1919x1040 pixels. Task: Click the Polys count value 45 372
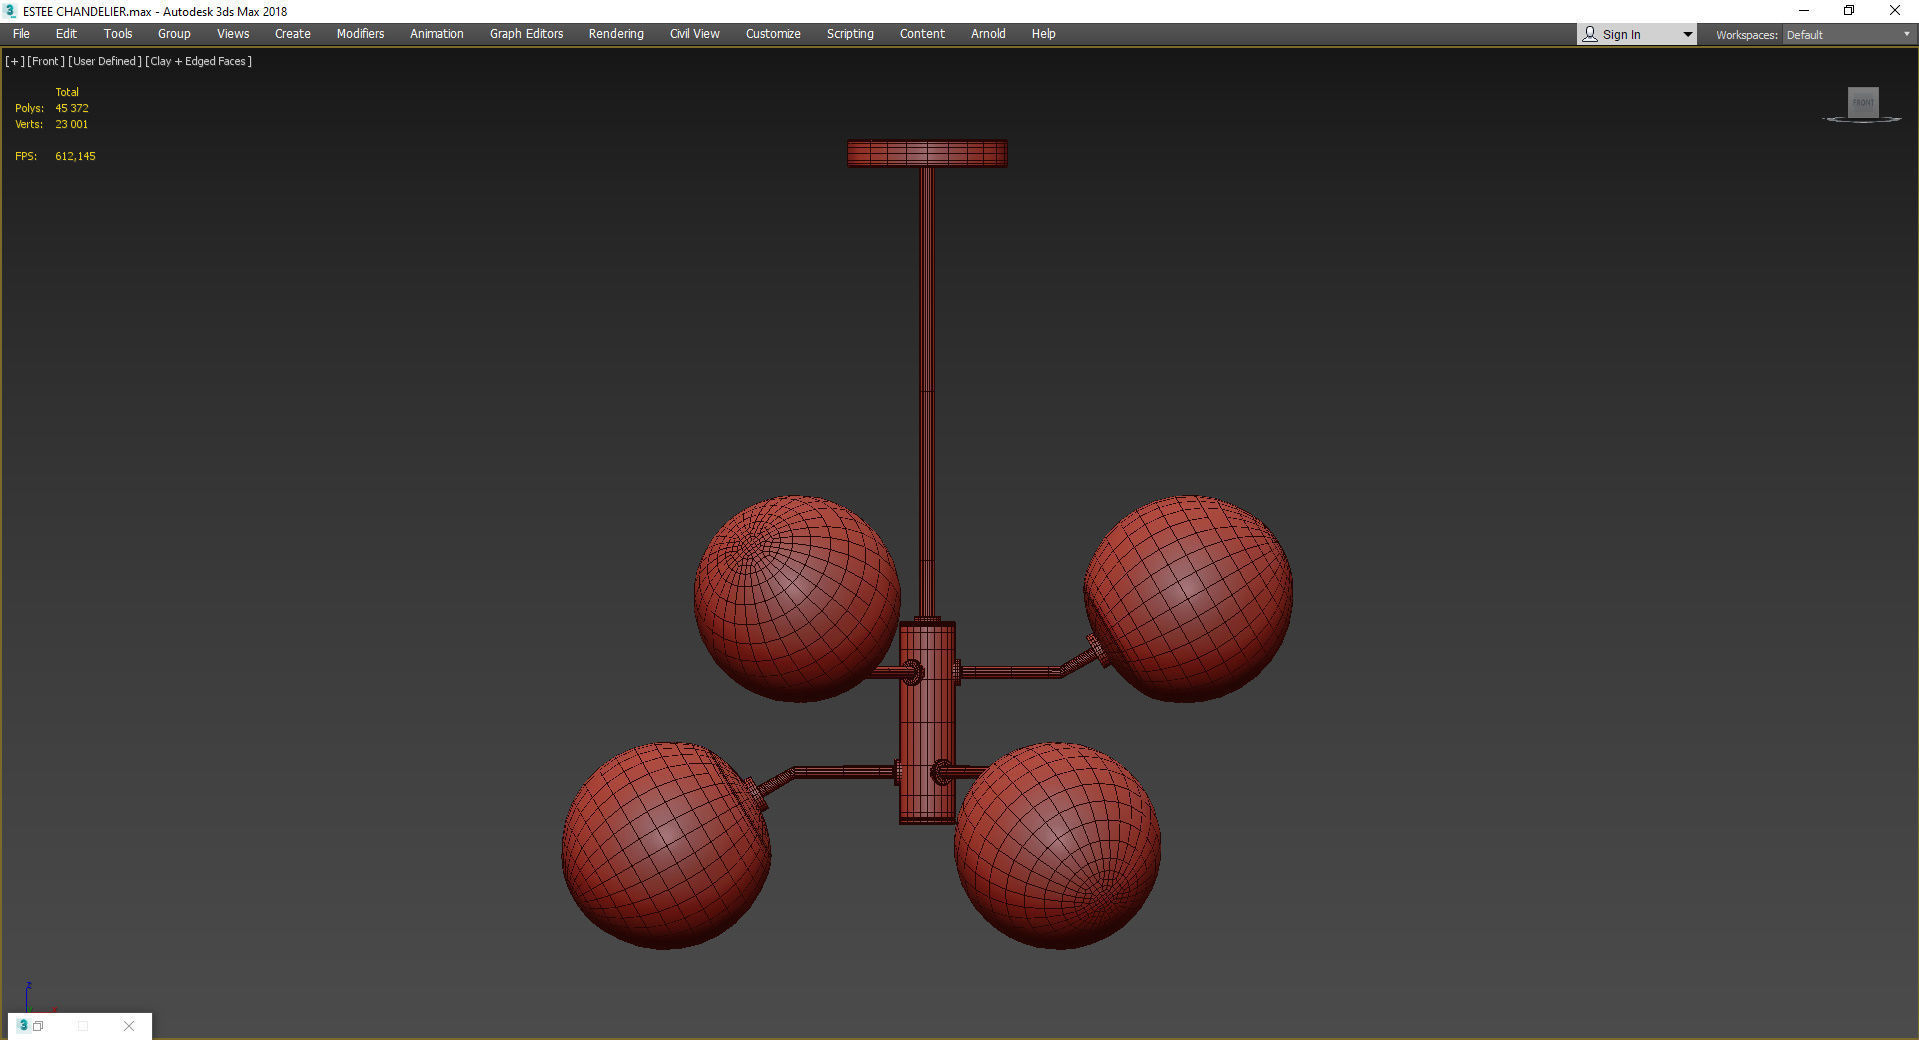(x=72, y=108)
